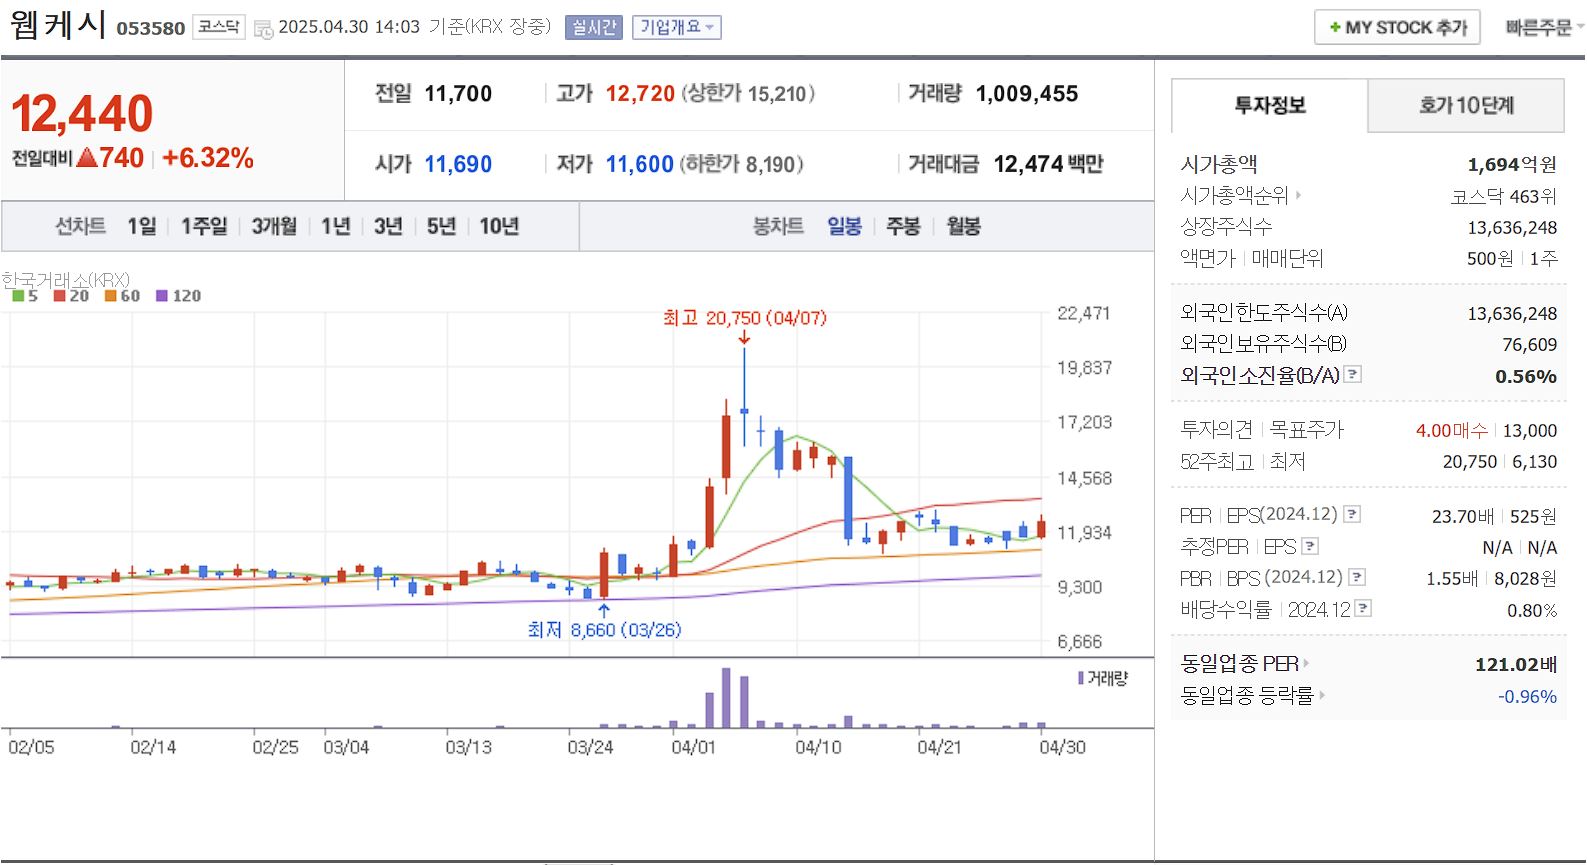Switch to the 투자정보 tab

1270,105
